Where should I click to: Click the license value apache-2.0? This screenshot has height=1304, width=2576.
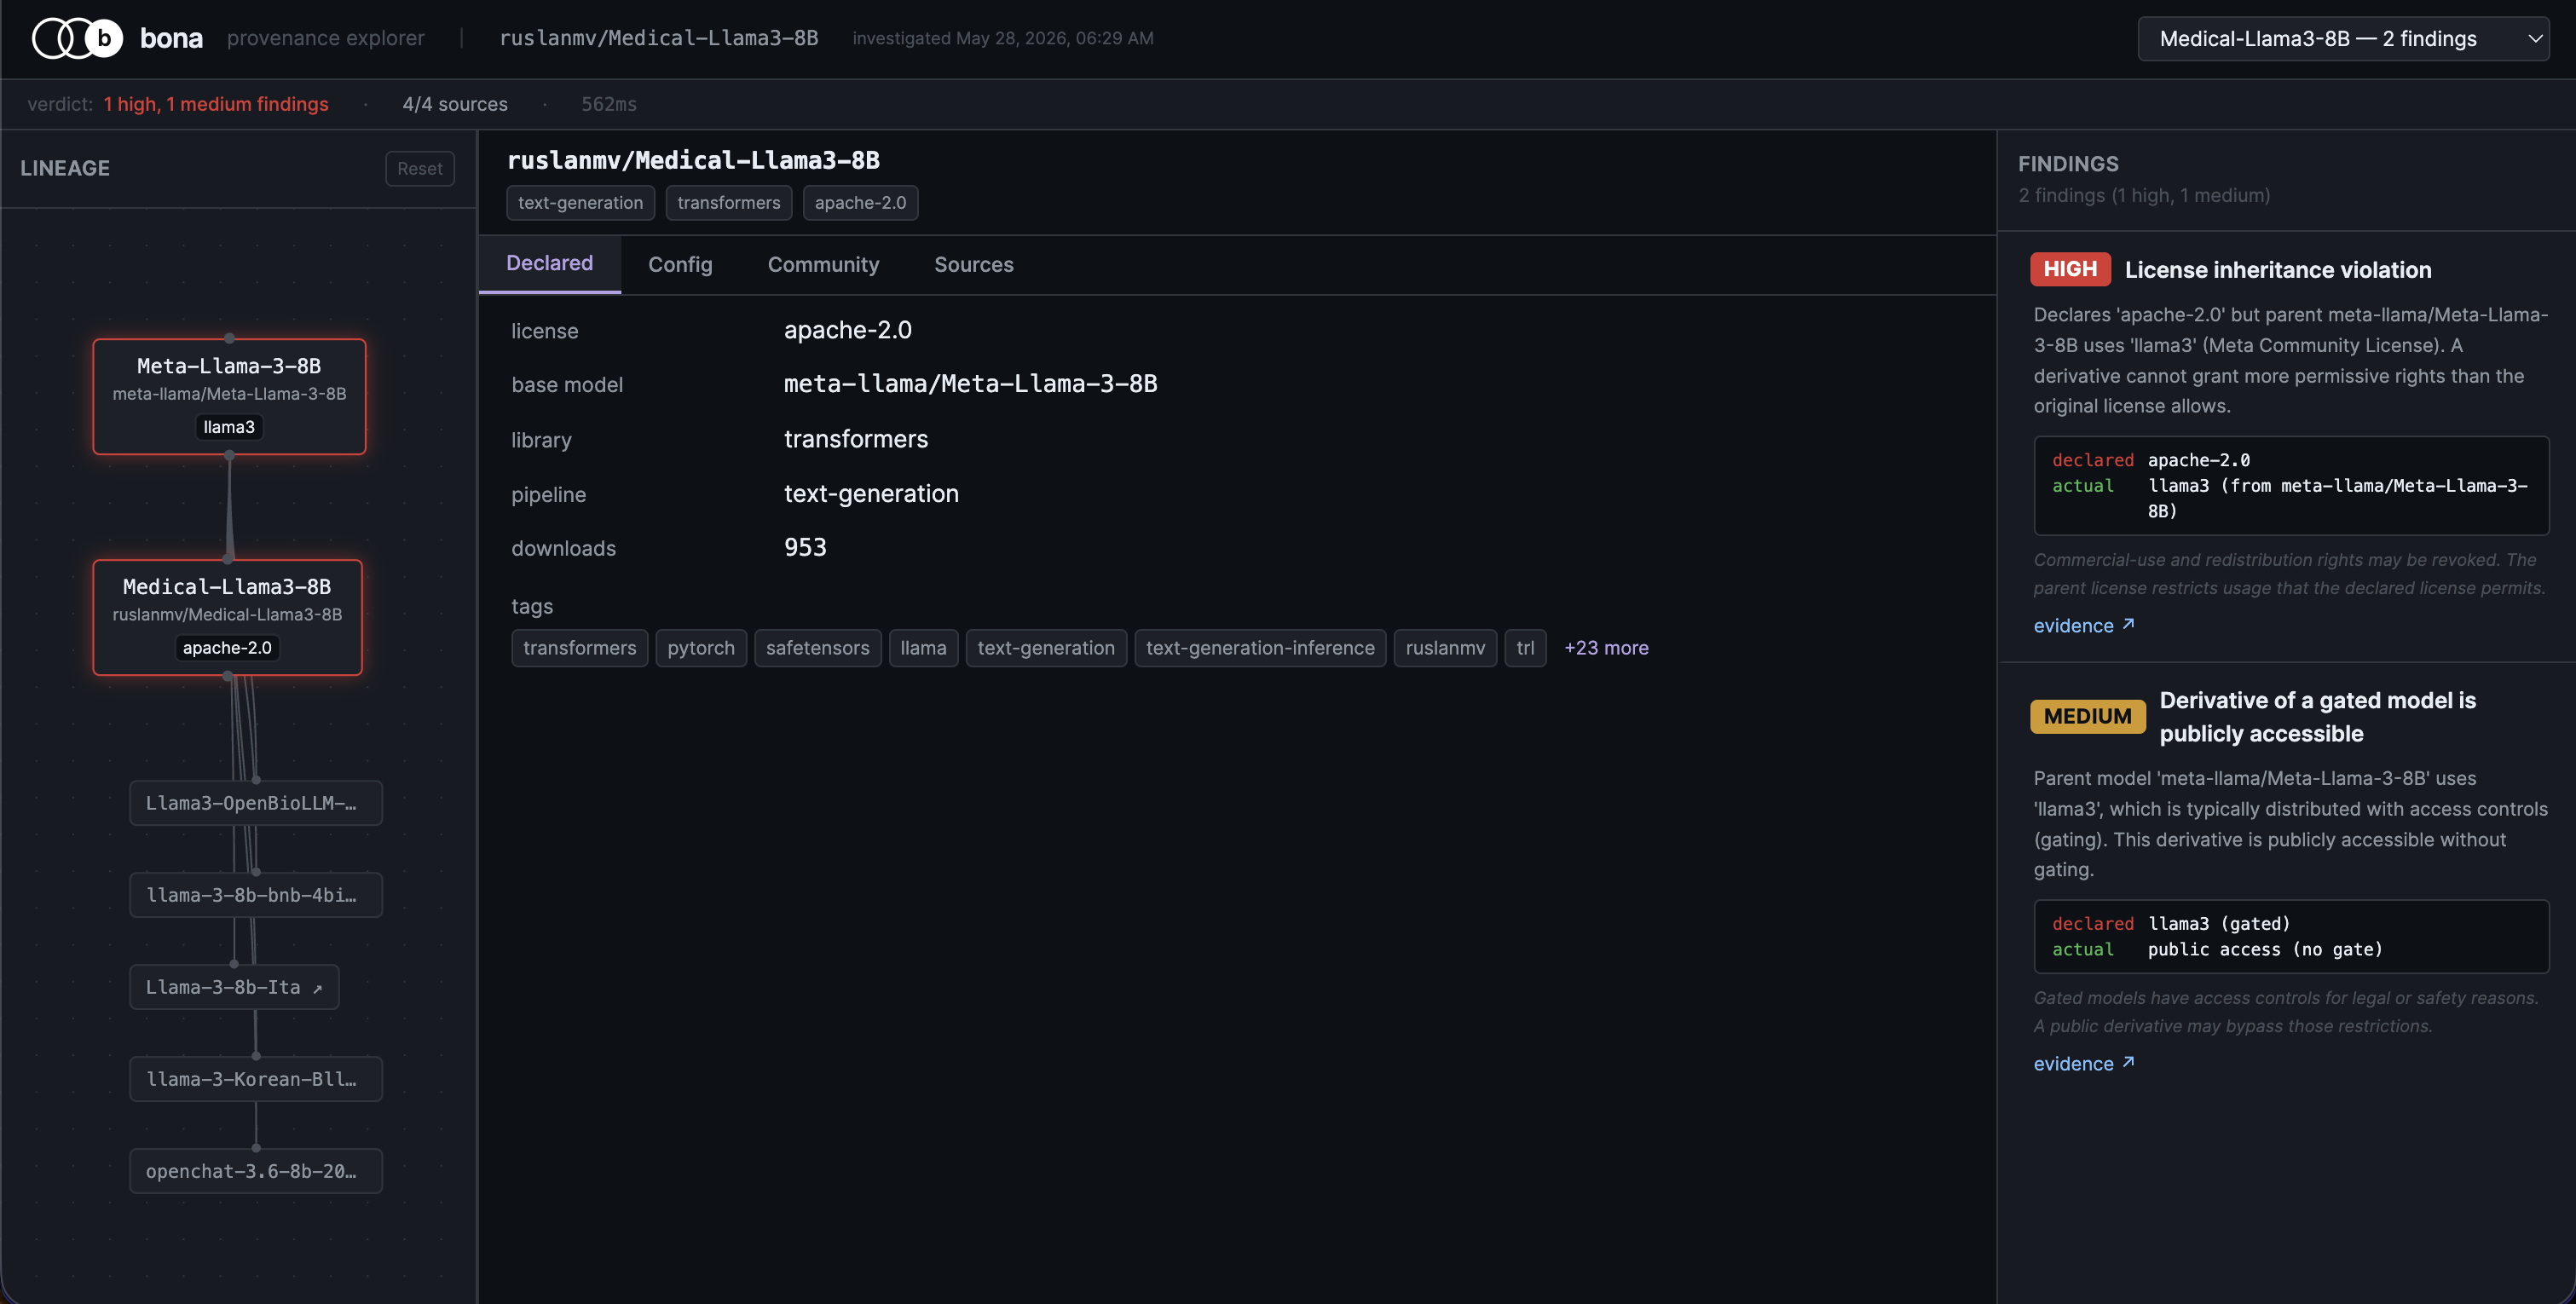pyautogui.click(x=848, y=330)
